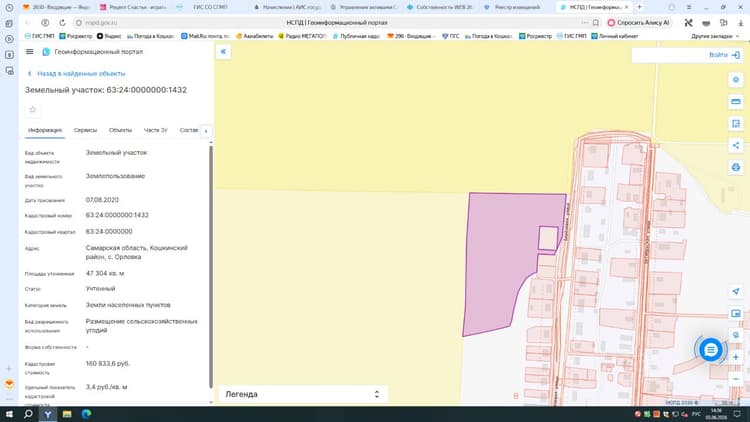Click the info panel scrollbar
The width and height of the screenshot is (750, 422).
pyautogui.click(x=211, y=266)
